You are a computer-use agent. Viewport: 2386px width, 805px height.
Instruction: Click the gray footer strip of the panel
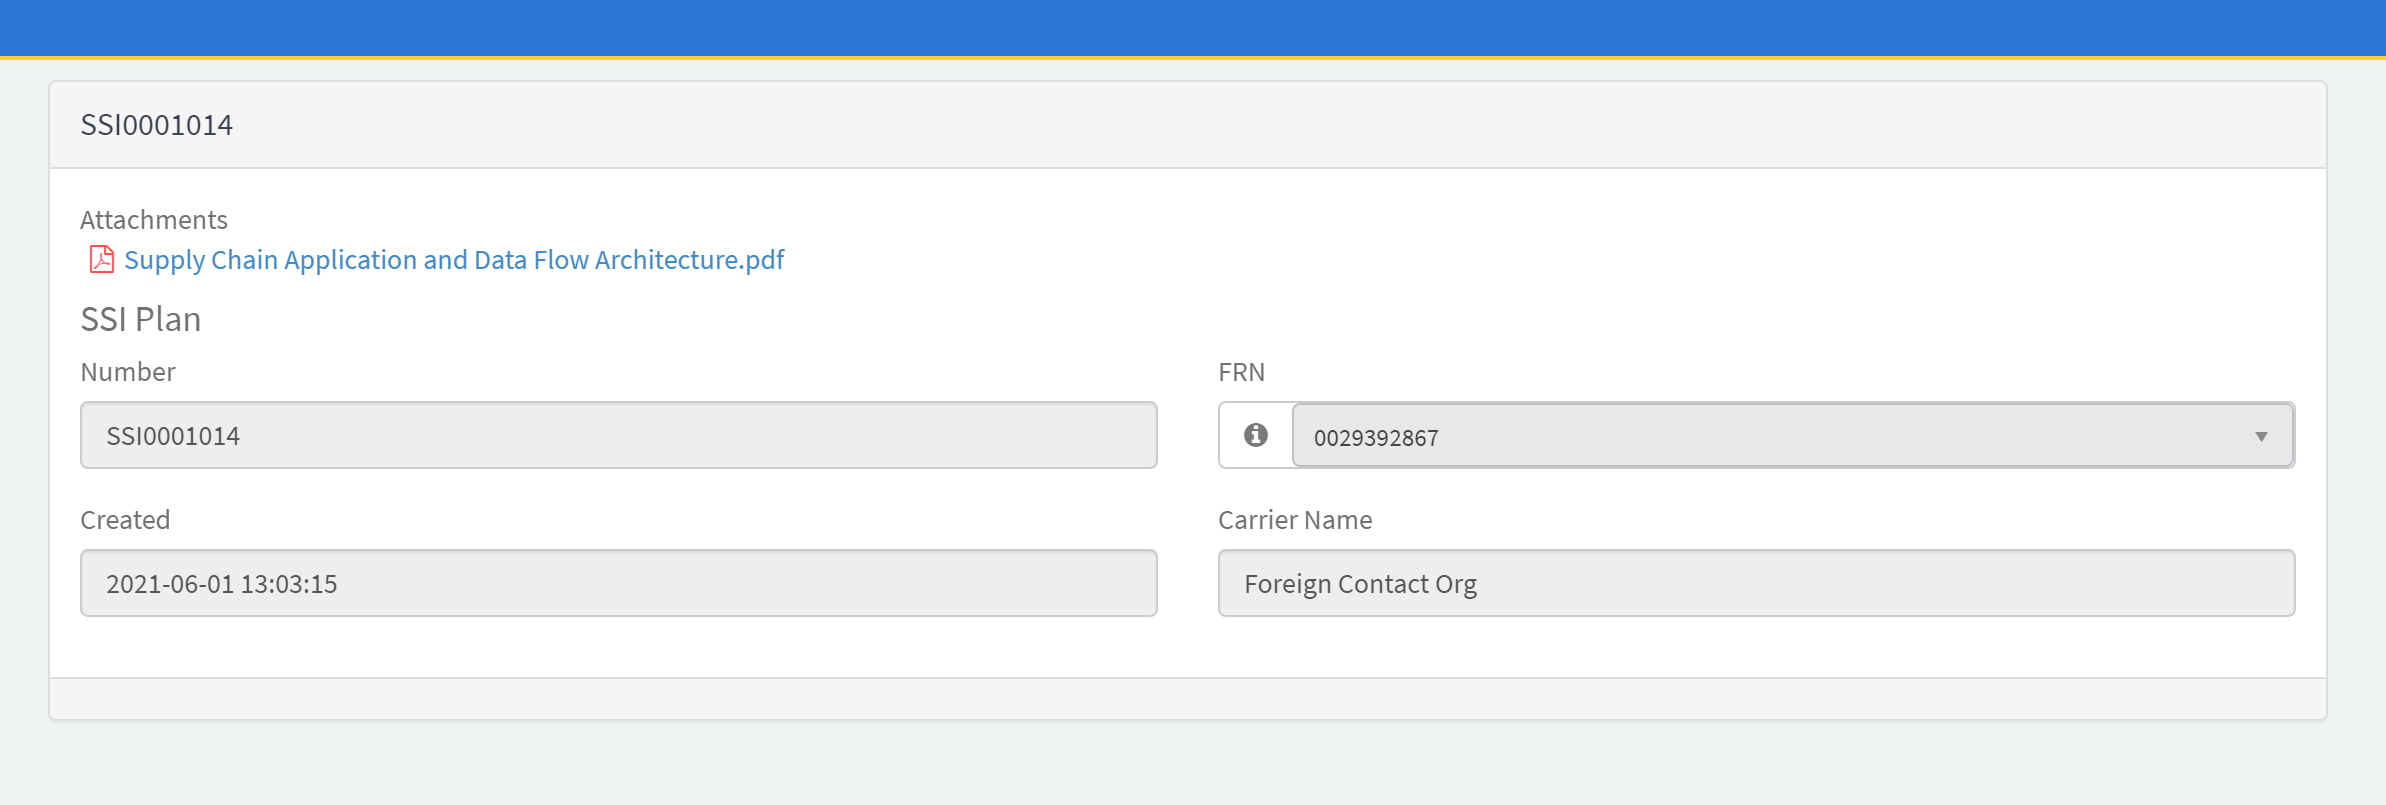[1188, 699]
